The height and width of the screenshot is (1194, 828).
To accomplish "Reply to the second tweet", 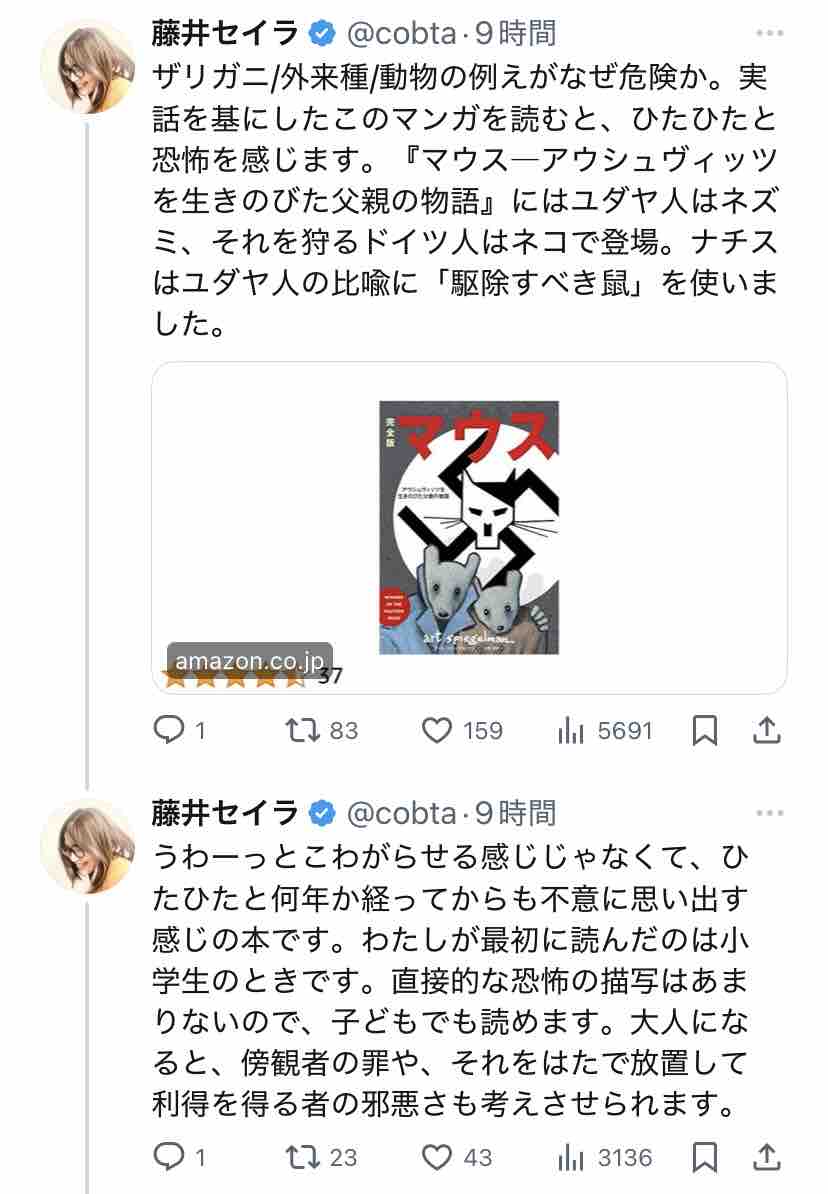I will 167,1159.
